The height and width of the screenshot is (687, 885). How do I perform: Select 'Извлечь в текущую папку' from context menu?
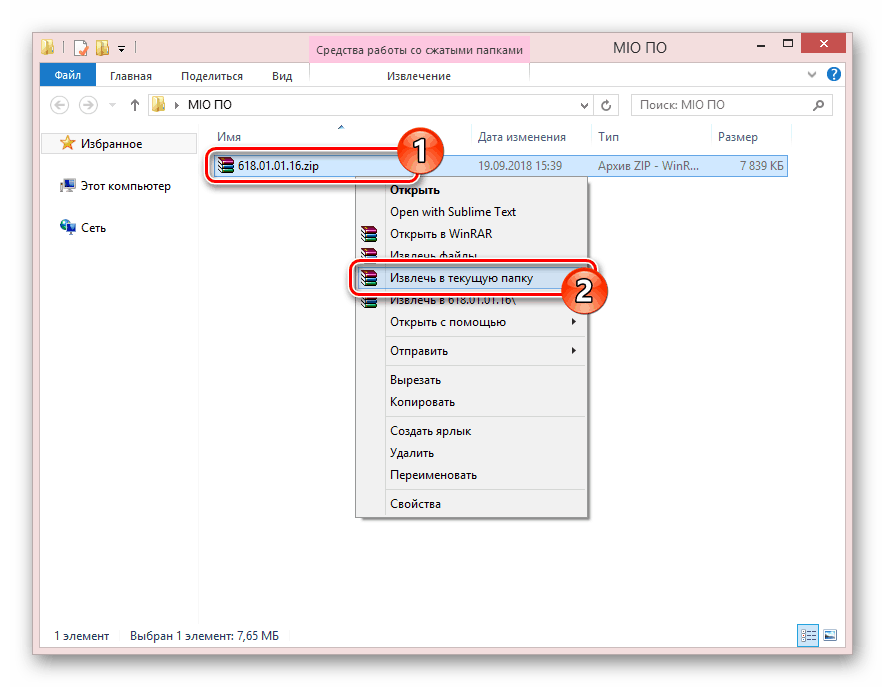[460, 278]
